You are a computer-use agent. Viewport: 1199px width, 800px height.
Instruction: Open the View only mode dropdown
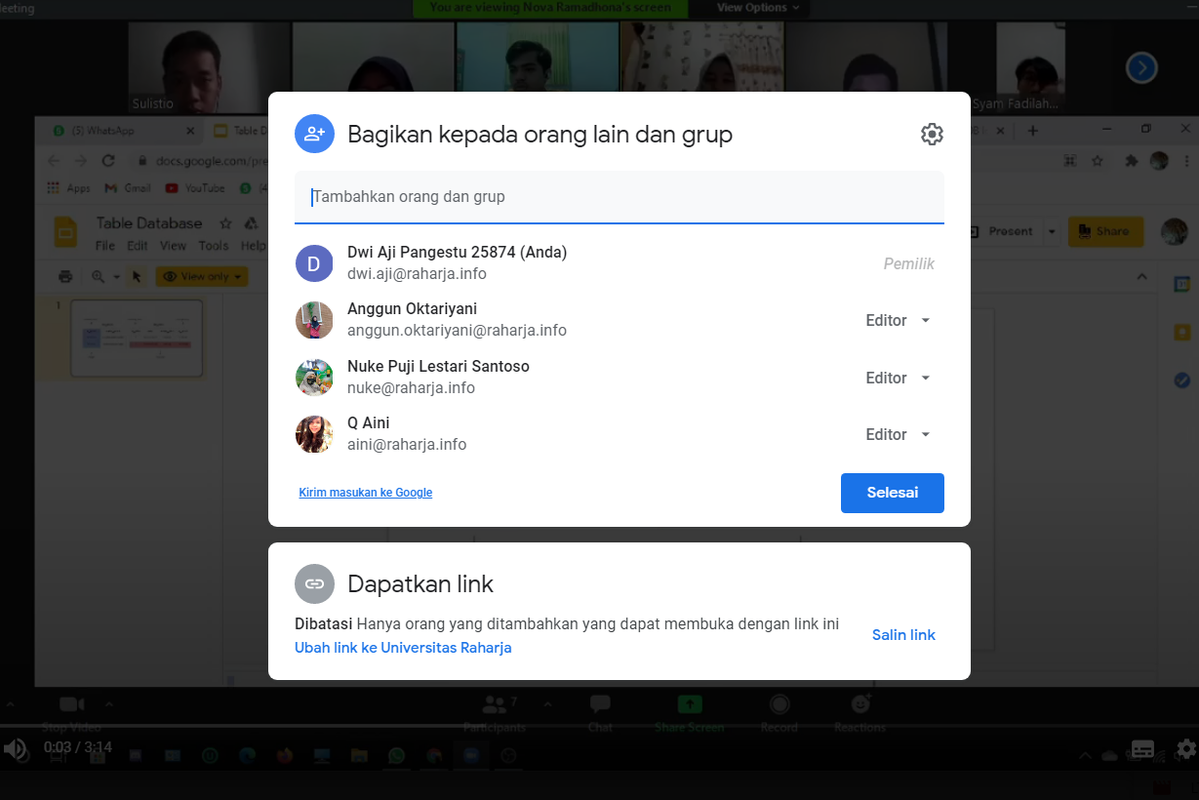pos(202,277)
